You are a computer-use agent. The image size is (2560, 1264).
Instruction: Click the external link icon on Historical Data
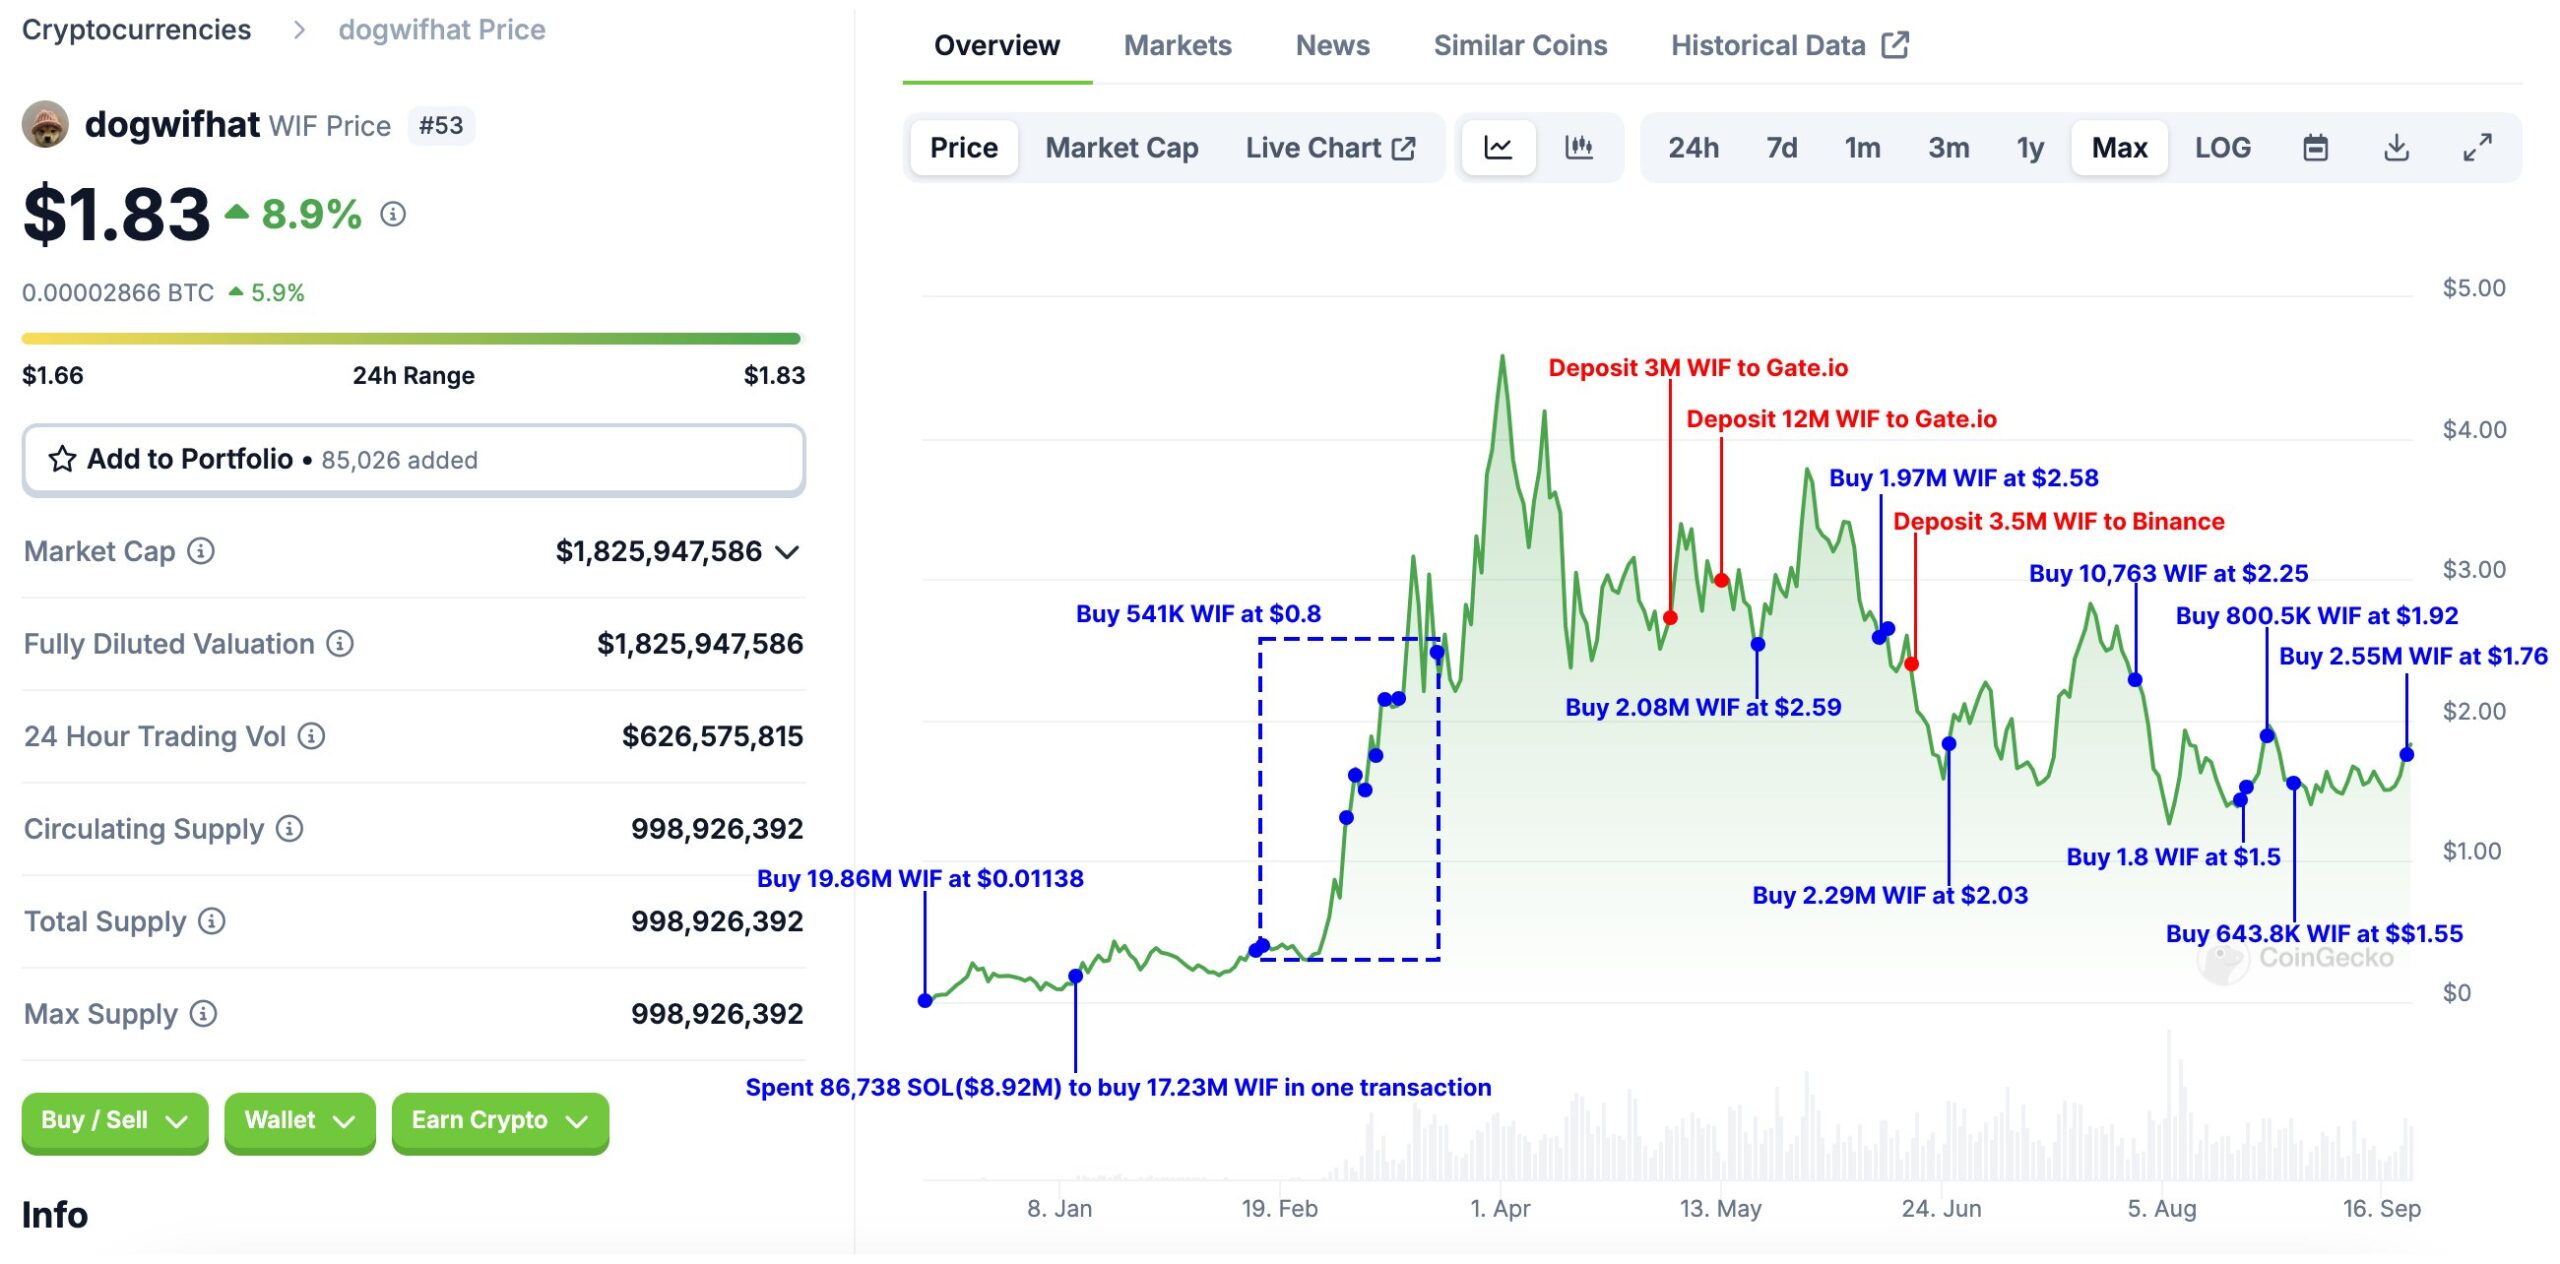(x=1895, y=45)
